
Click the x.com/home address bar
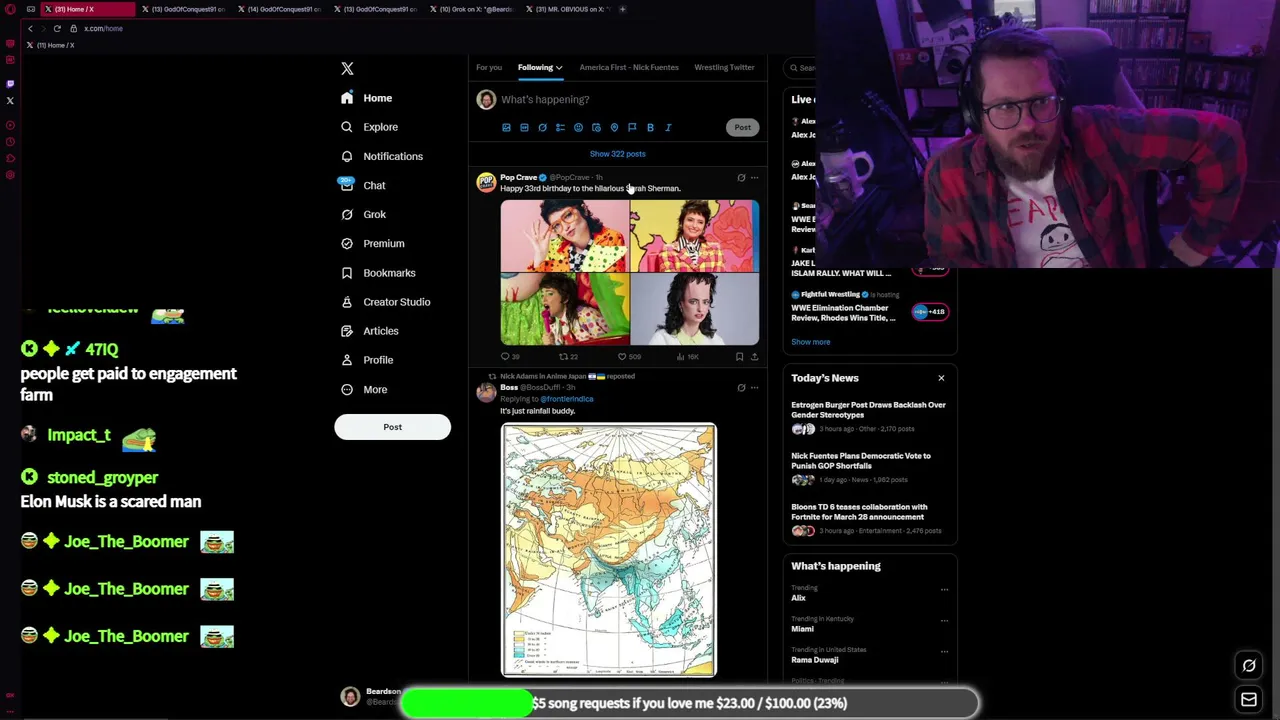[103, 28]
